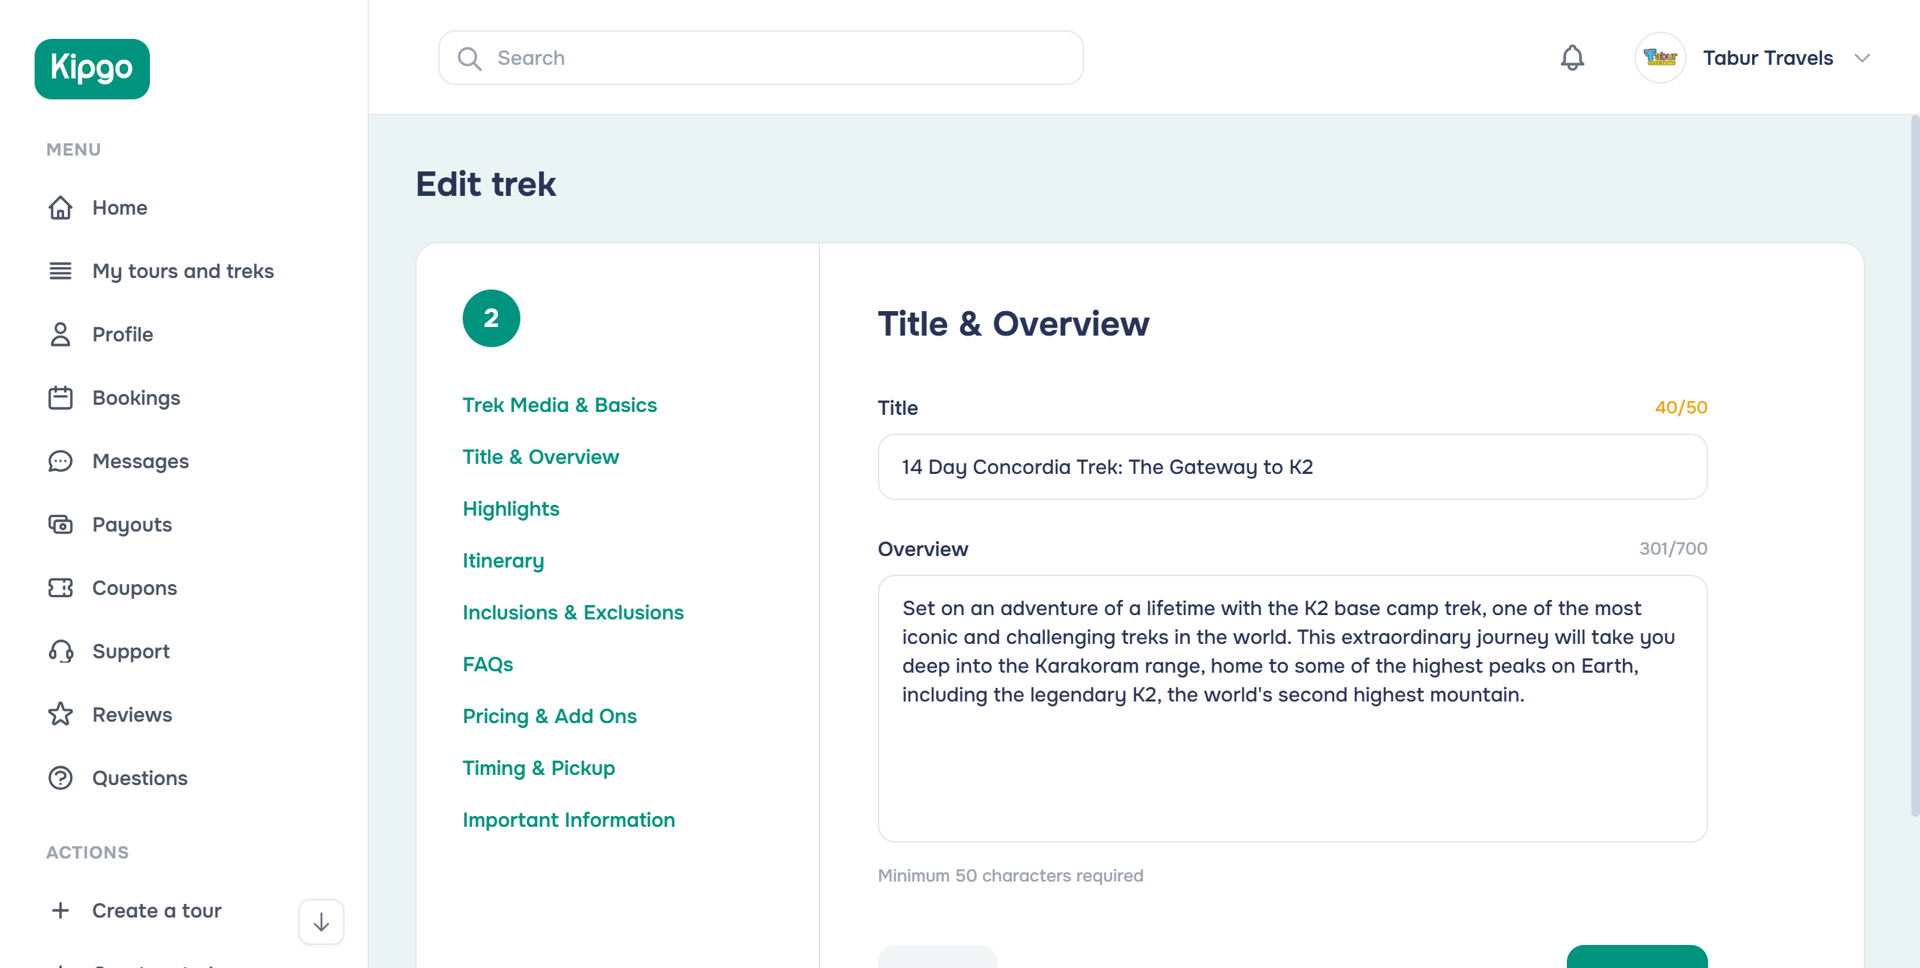Click the Questions help circle icon

pos(60,778)
